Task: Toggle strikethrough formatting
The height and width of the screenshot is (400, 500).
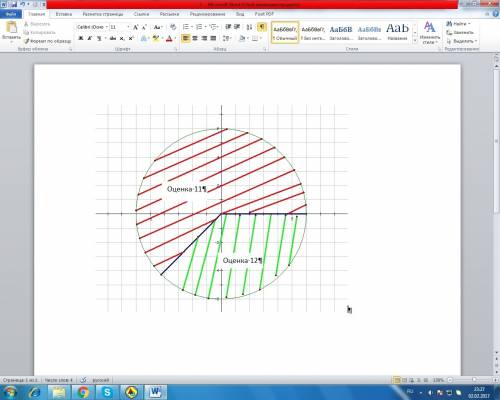Action: (113, 38)
